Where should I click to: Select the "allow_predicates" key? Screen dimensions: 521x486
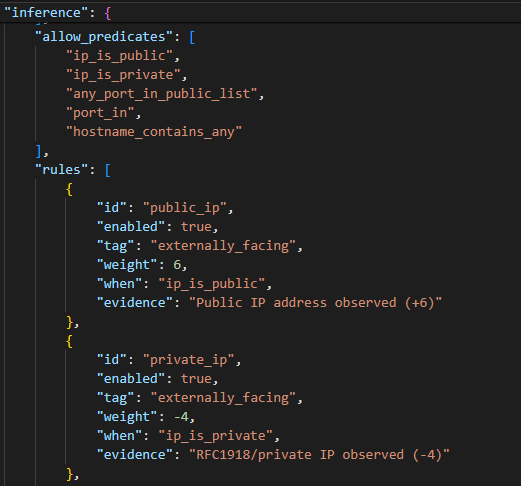[104, 37]
